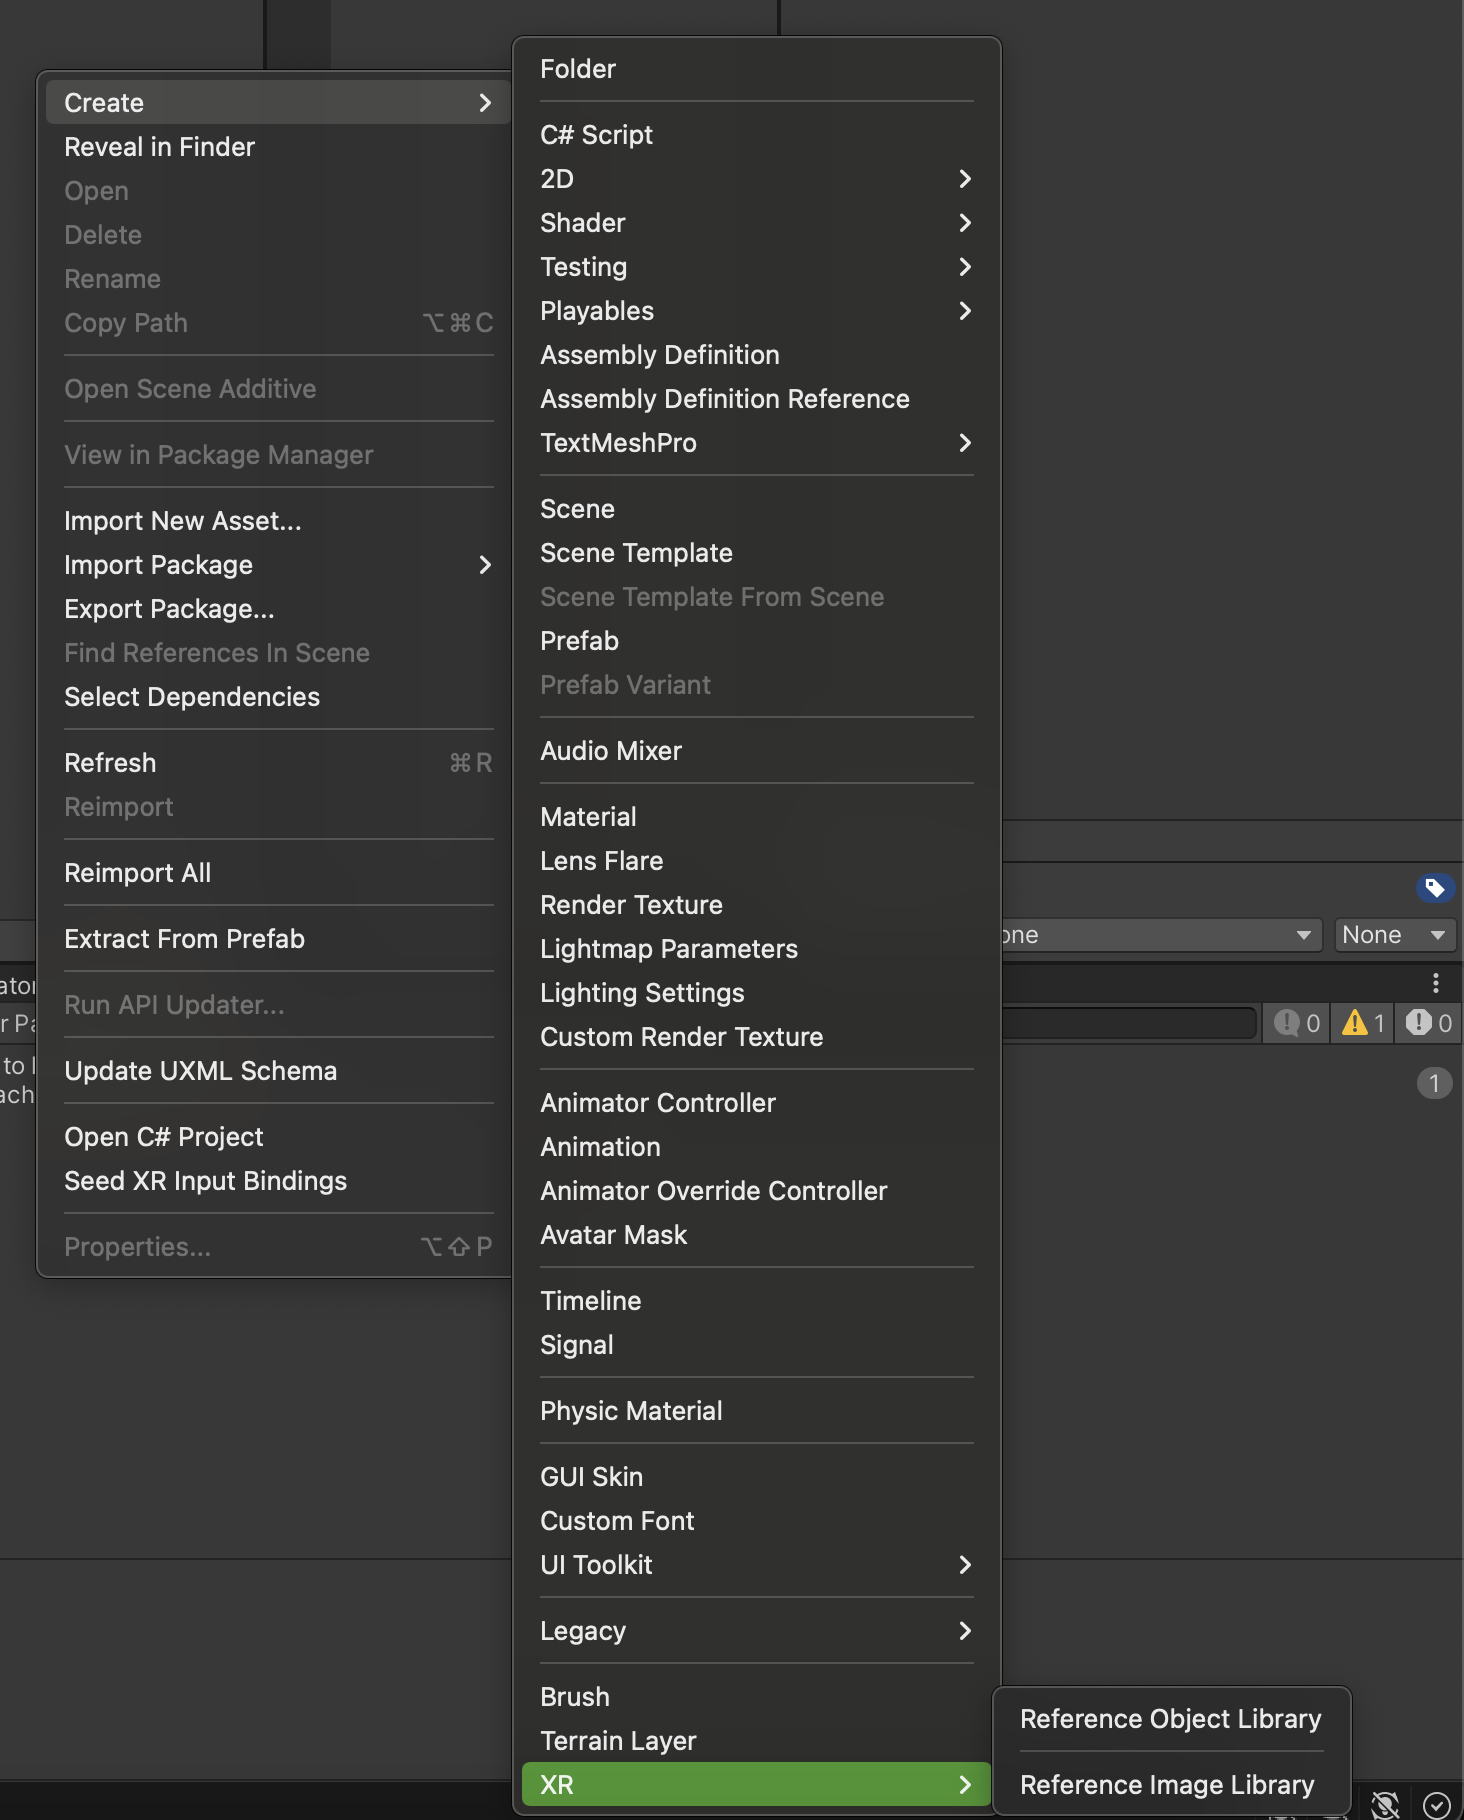
Task: Select Reveal in Finder
Action: 278,147
